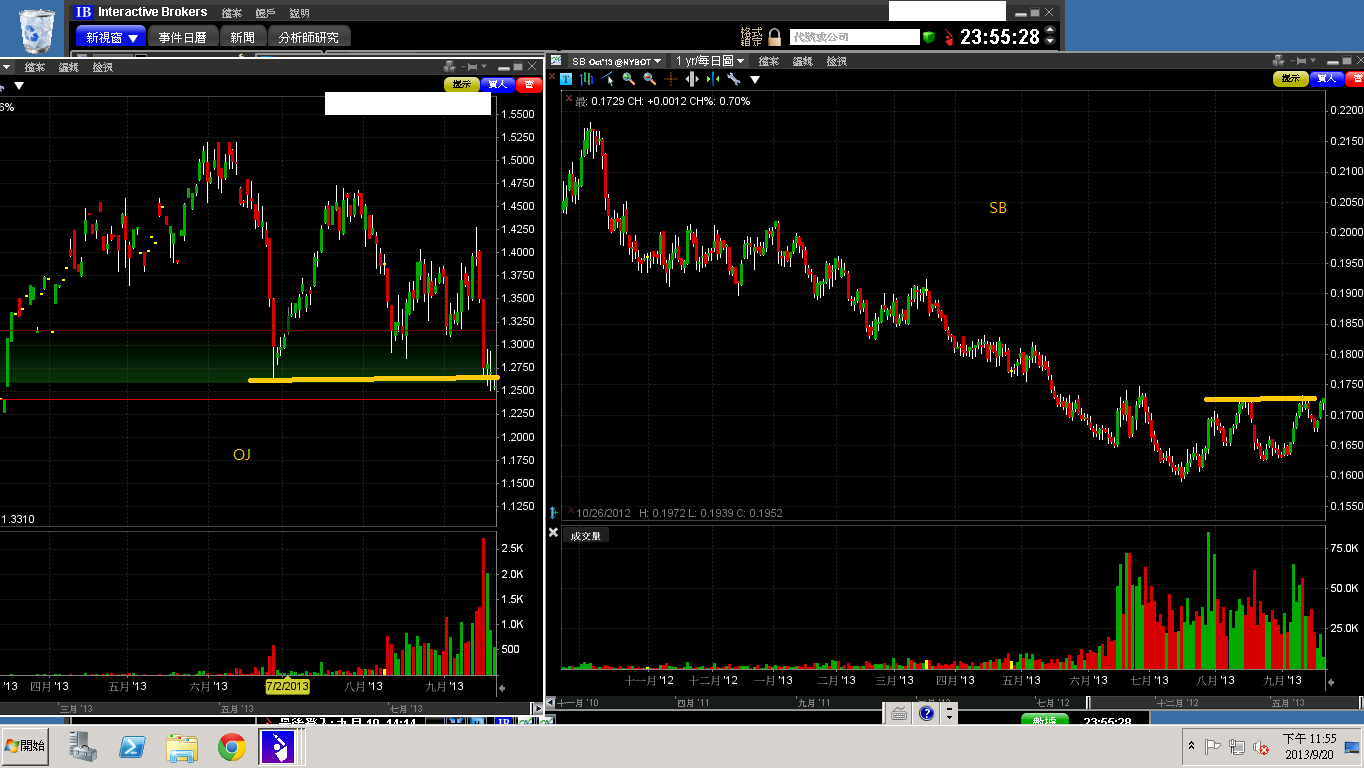Open 檔案 menu in Interactive Brokers title bar

(x=232, y=13)
